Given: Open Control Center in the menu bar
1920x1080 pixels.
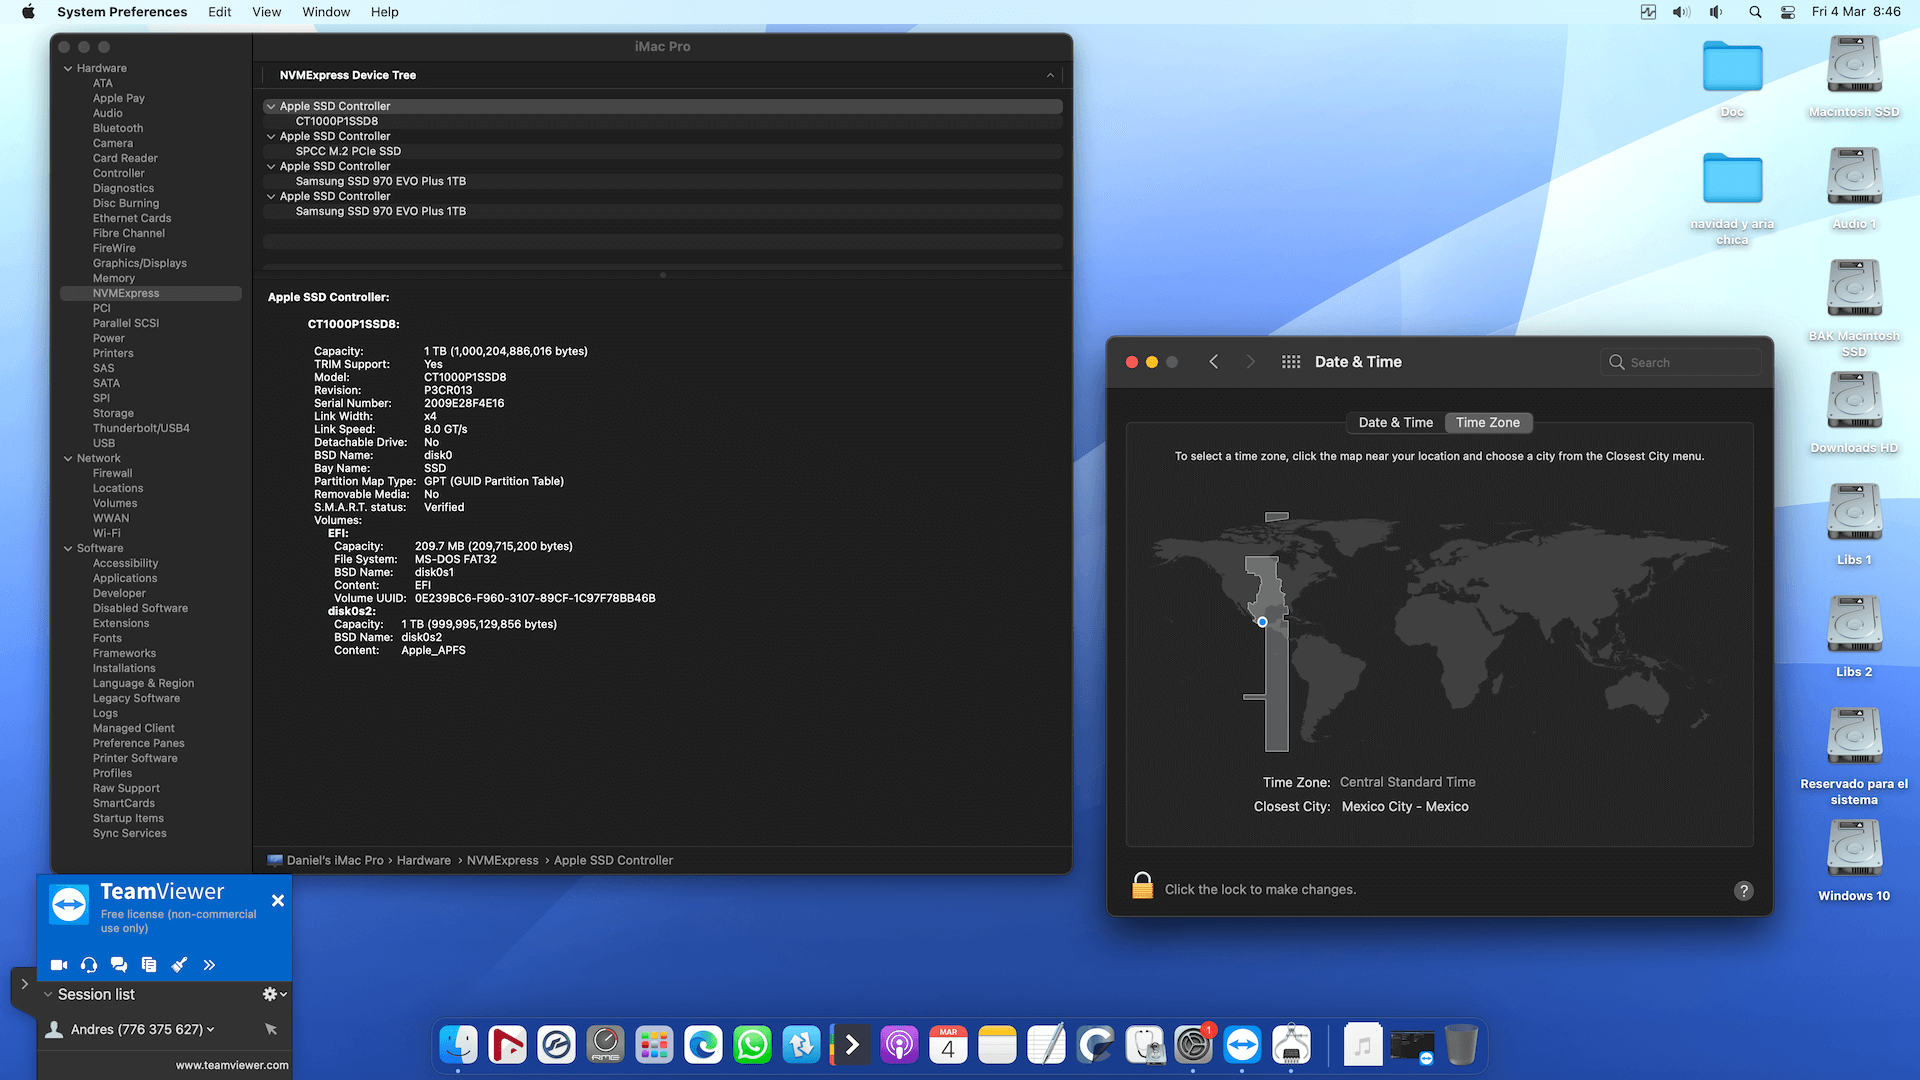Looking at the screenshot, I should pyautogui.click(x=1788, y=12).
